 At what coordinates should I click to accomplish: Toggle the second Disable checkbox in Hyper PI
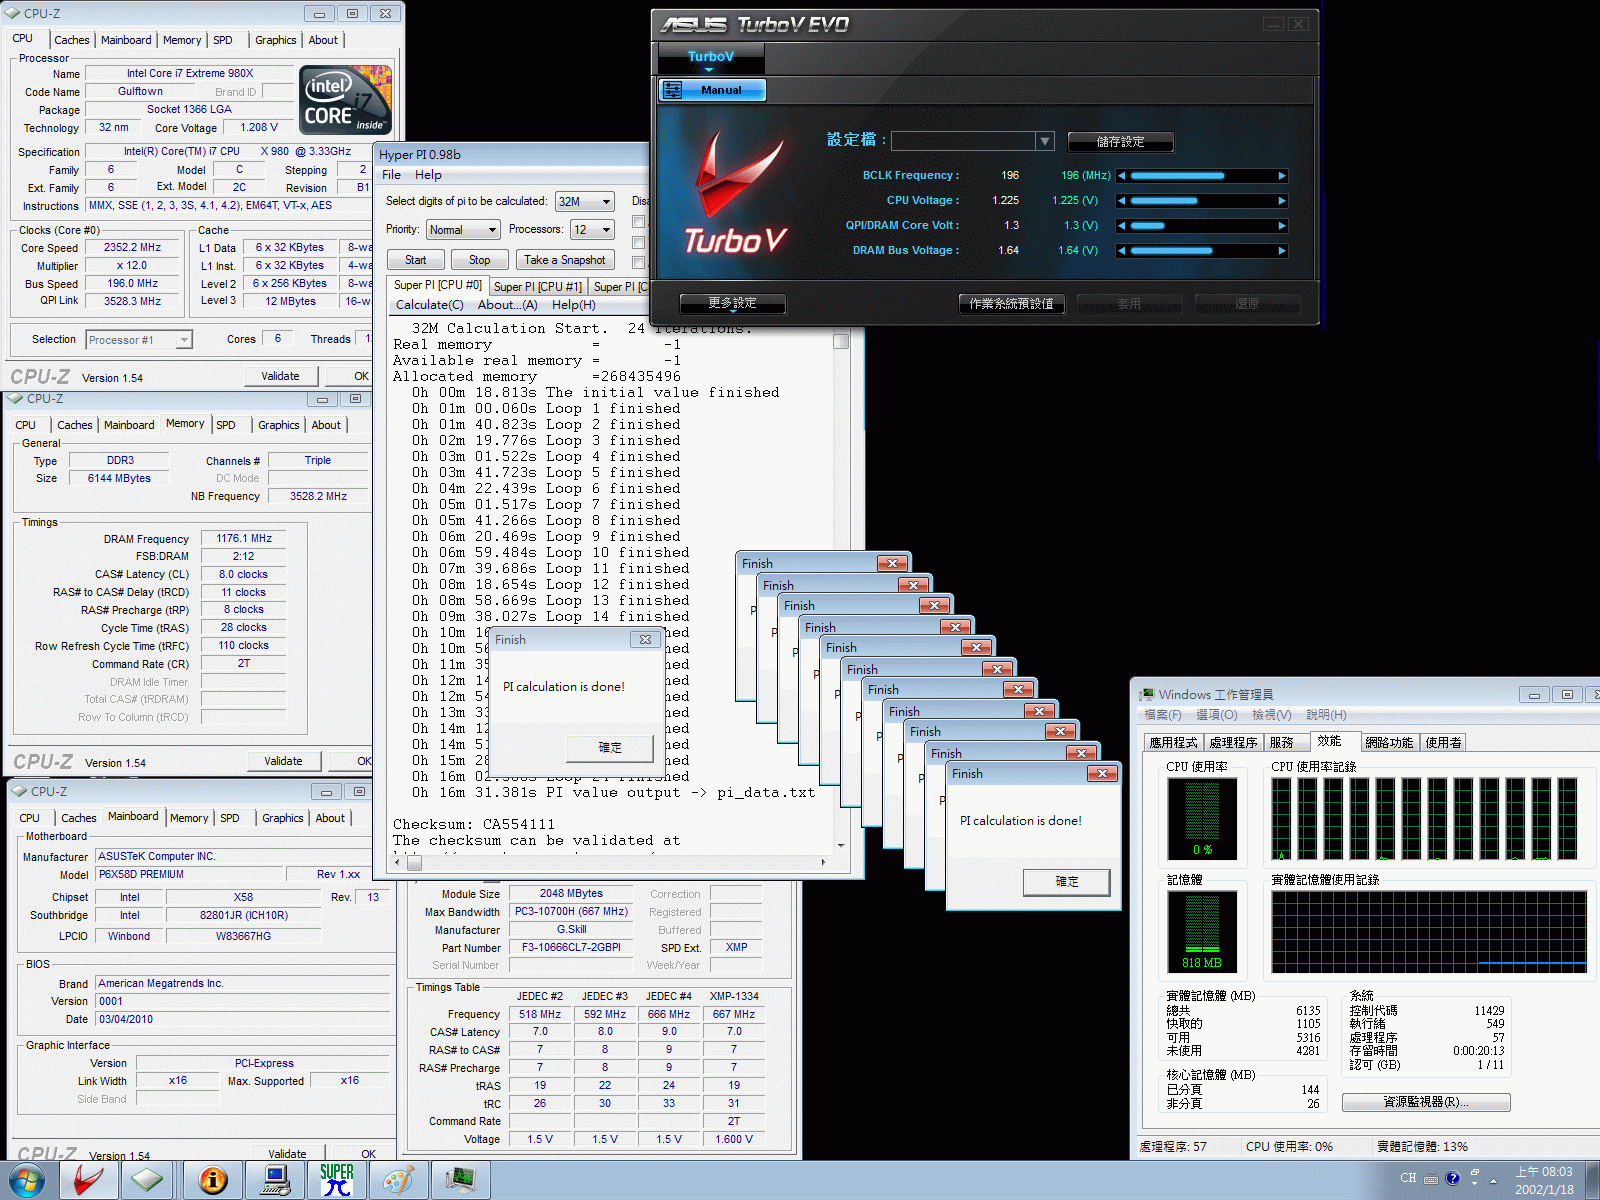pos(639,243)
